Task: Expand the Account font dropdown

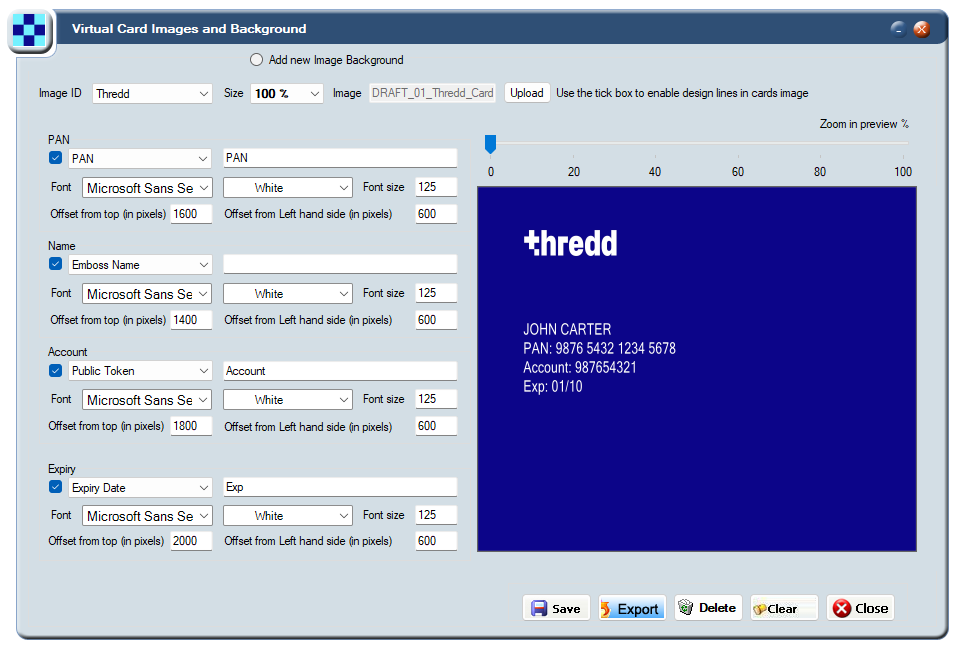Action: click(147, 400)
